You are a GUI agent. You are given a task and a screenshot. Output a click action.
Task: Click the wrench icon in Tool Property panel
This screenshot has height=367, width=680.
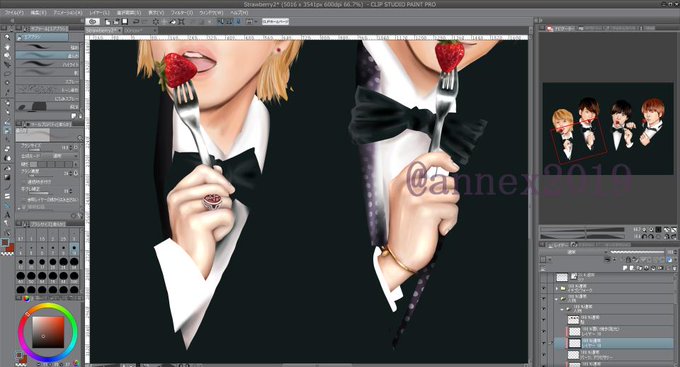coord(79,216)
